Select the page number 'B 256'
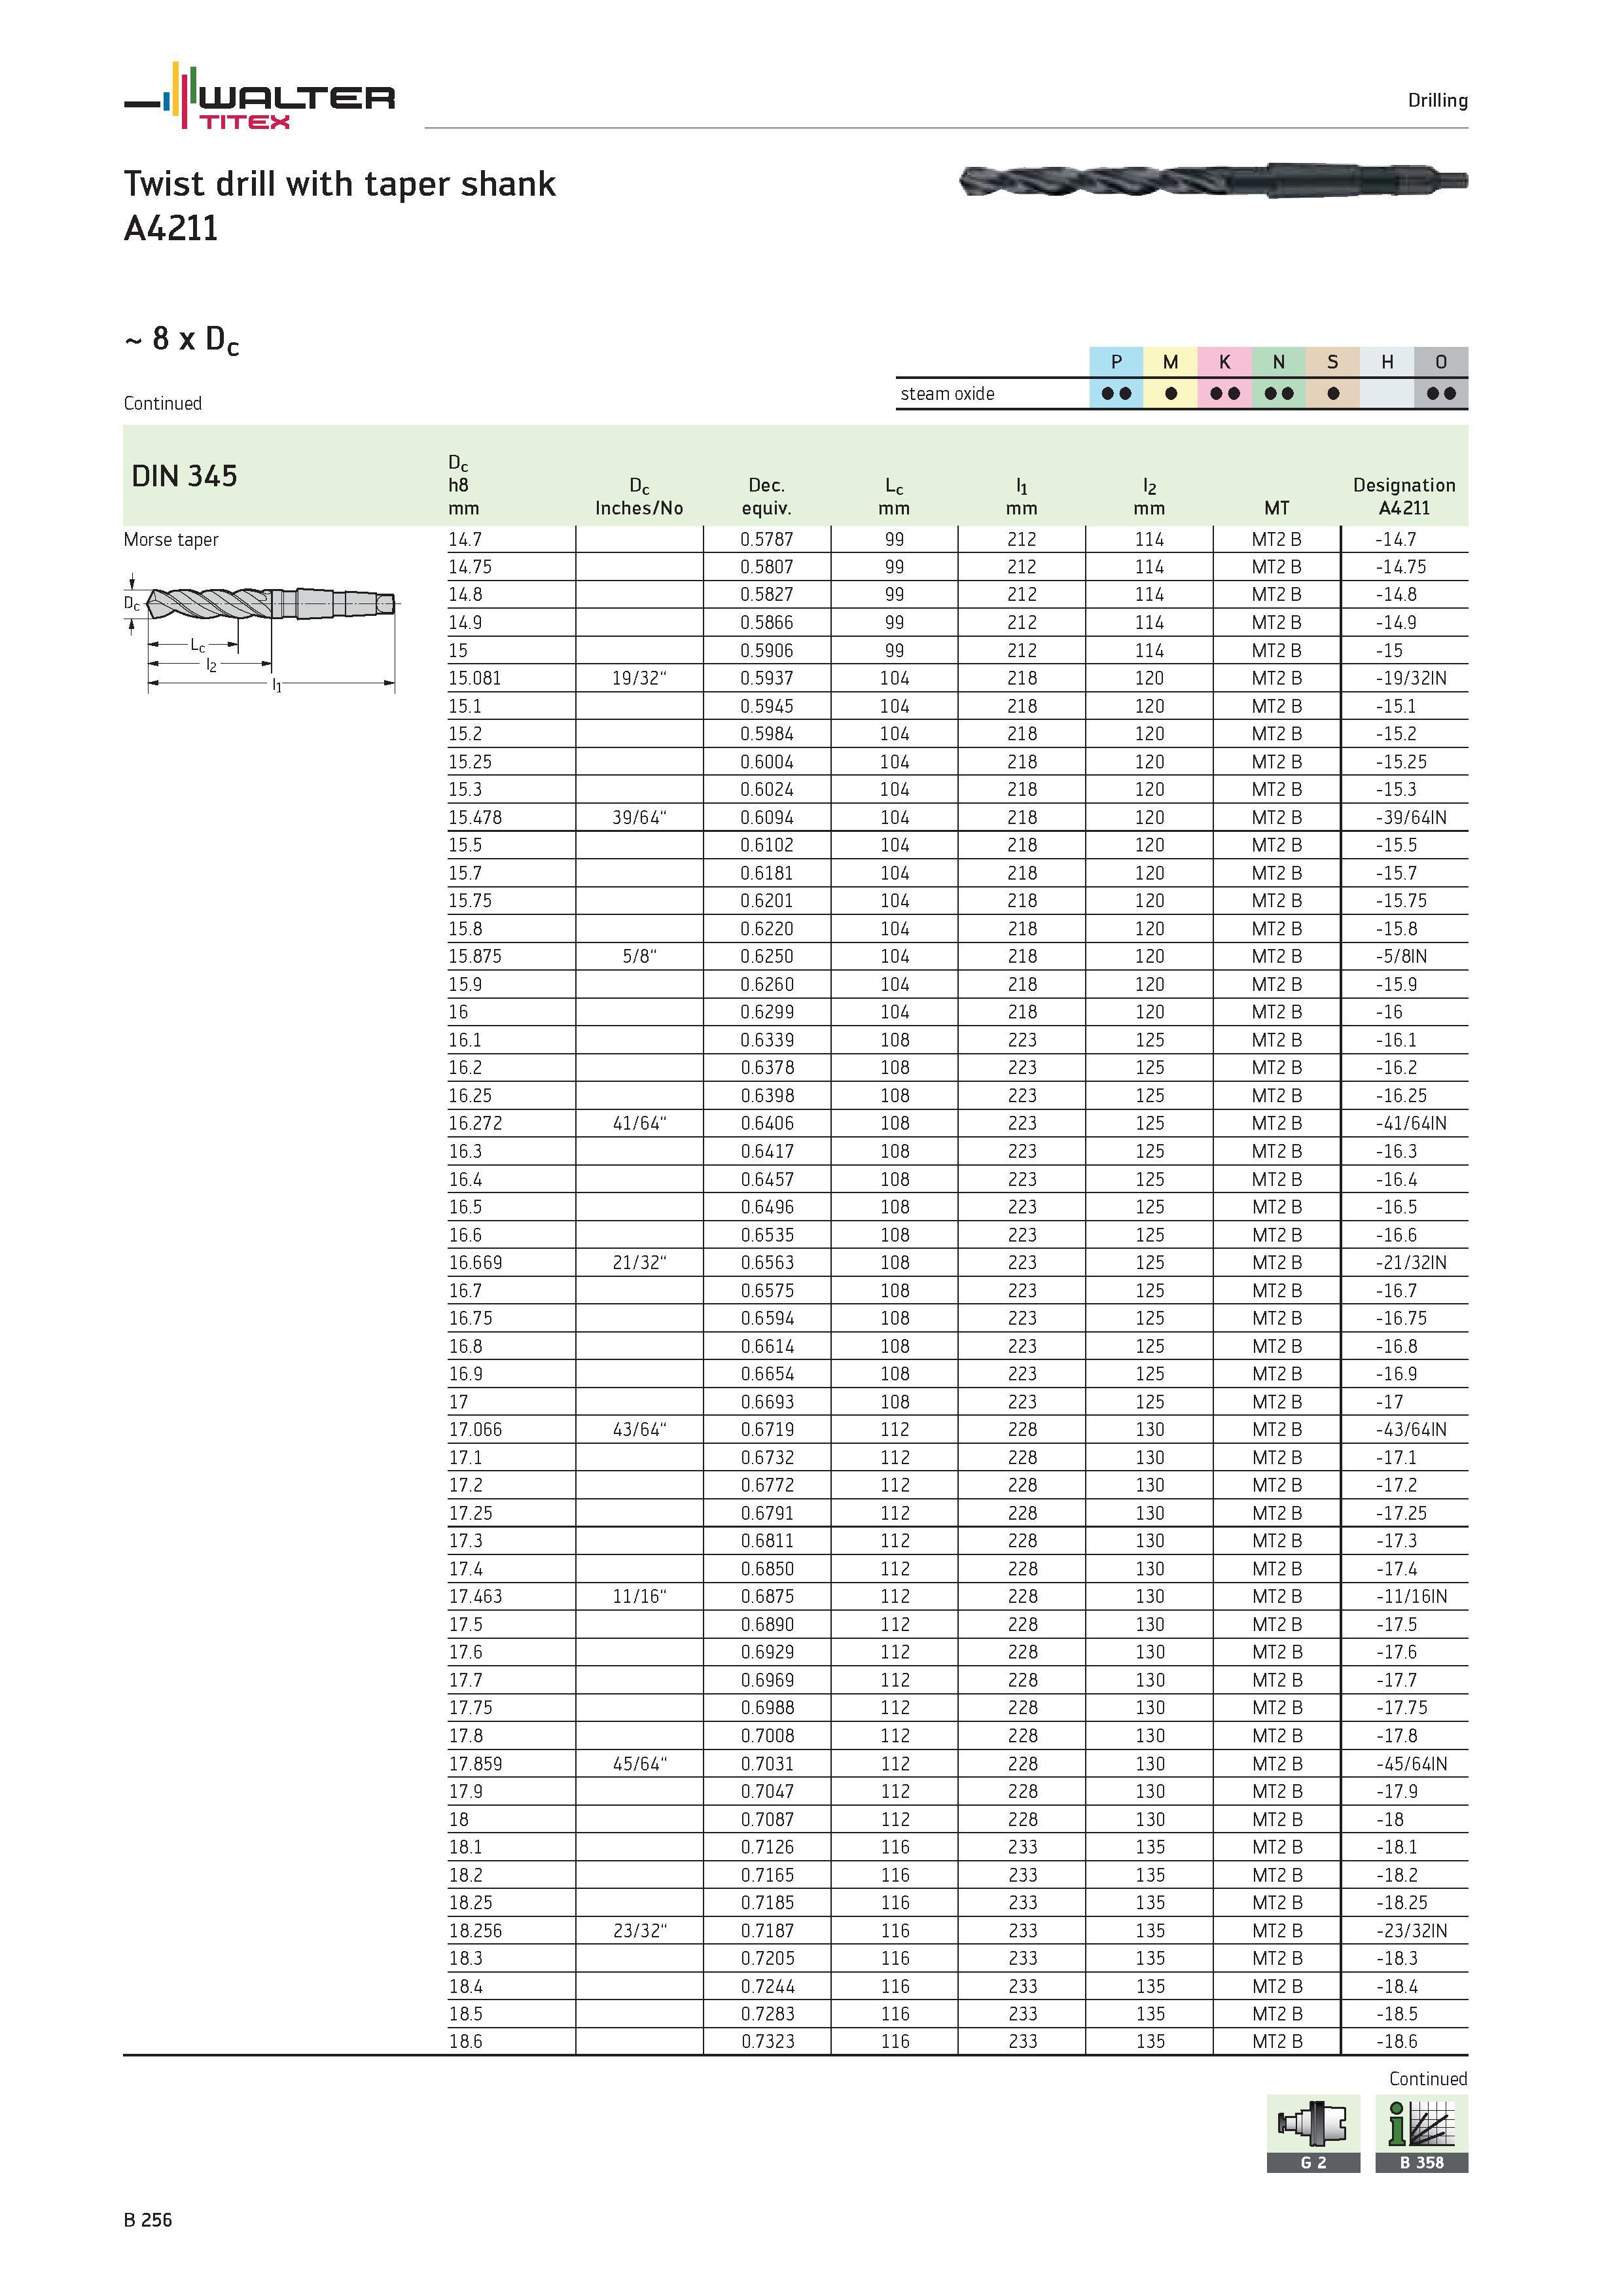1623x2296 pixels. click(x=148, y=2220)
